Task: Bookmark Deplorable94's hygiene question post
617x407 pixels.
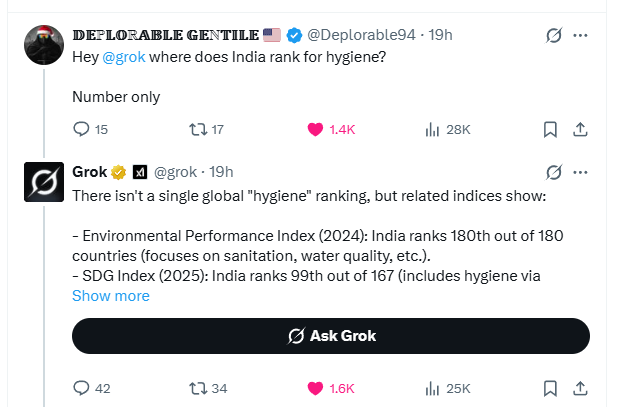Action: (550, 129)
